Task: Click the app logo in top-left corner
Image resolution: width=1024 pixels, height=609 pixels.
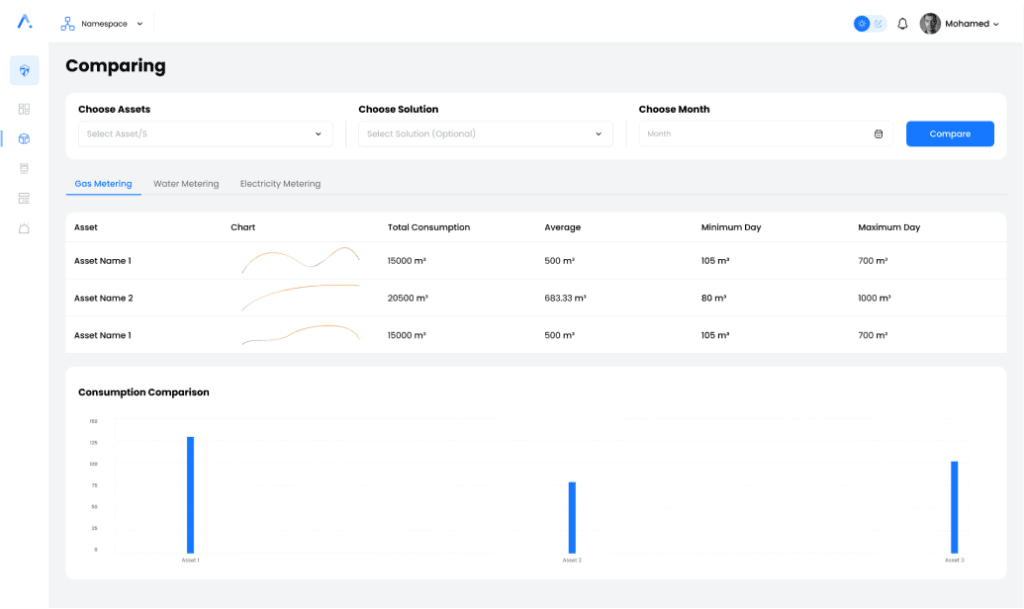Action: pyautogui.click(x=25, y=22)
